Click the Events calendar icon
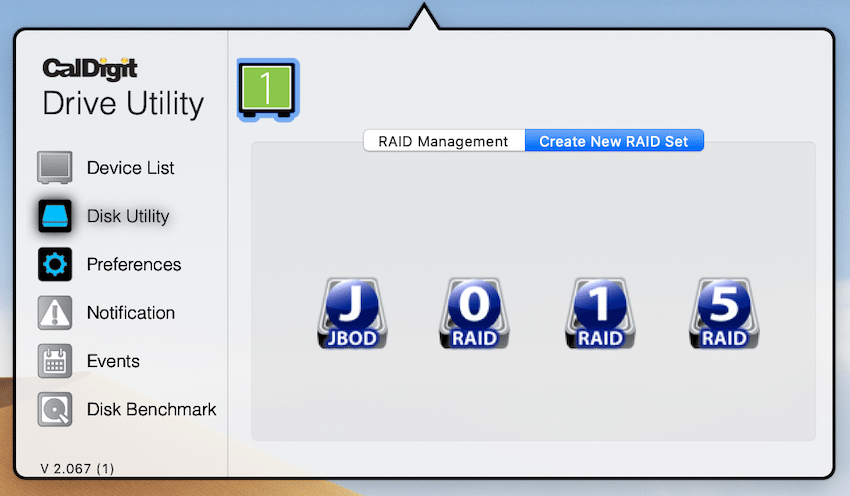This screenshot has width=850, height=496. point(55,361)
